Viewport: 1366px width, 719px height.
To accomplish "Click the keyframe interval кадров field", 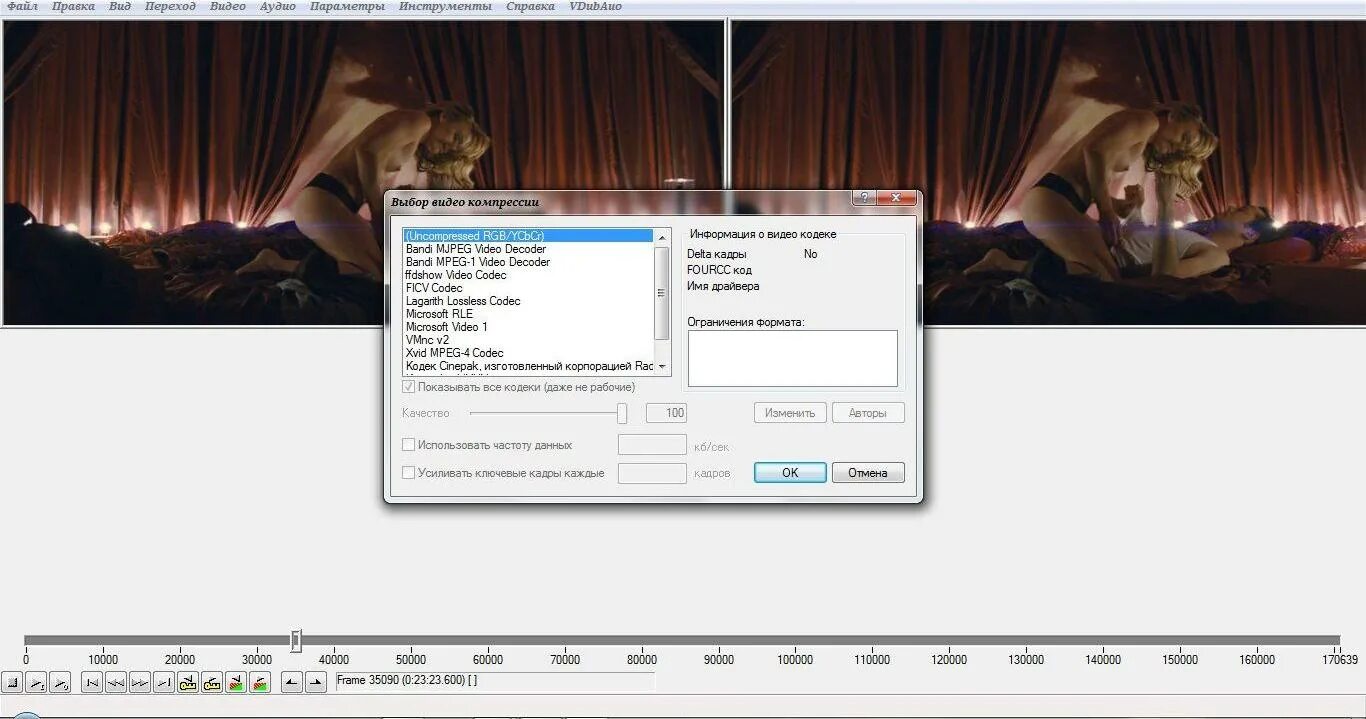I will (x=652, y=473).
